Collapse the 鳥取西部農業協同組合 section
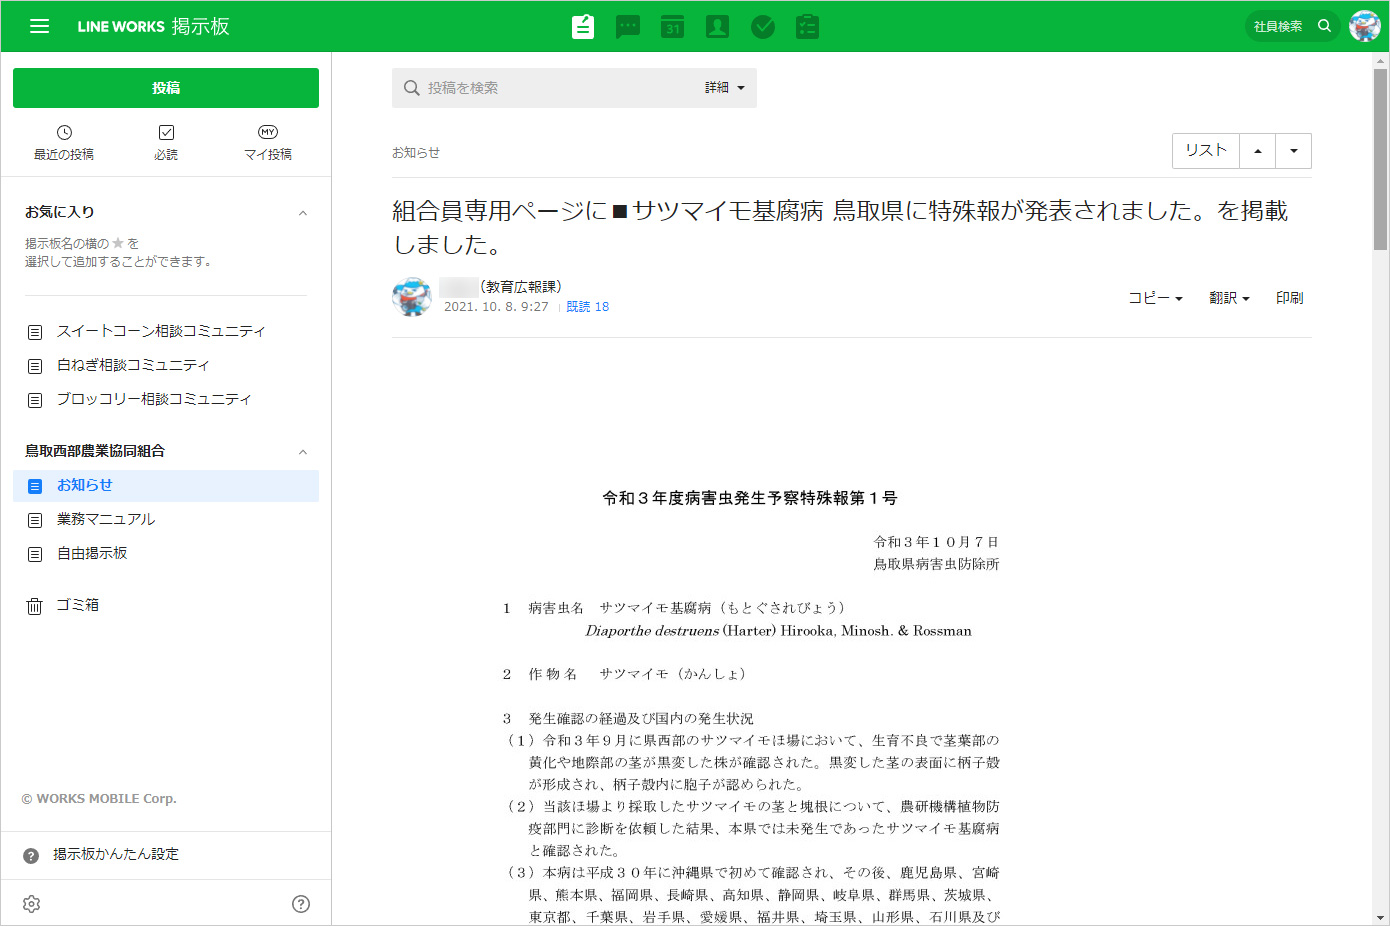Screen dimensions: 1390x926 pos(303,452)
